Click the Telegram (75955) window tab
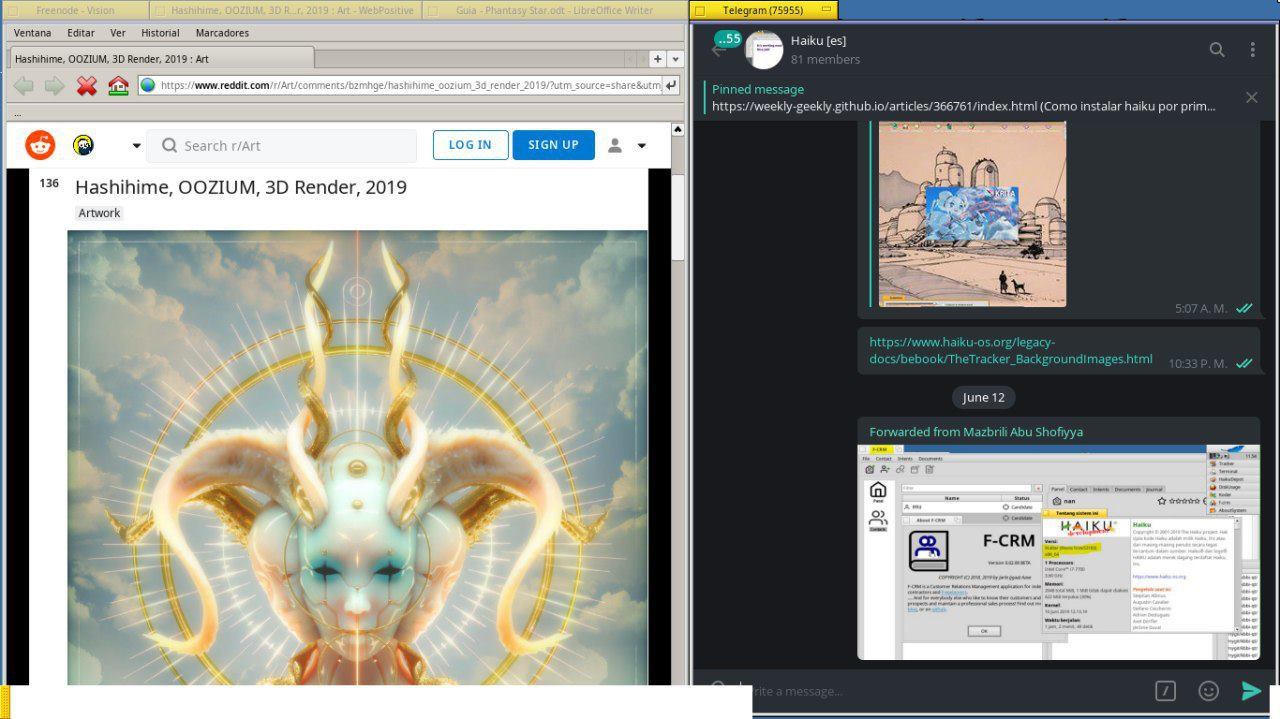The height and width of the screenshot is (719, 1280). [x=763, y=10]
